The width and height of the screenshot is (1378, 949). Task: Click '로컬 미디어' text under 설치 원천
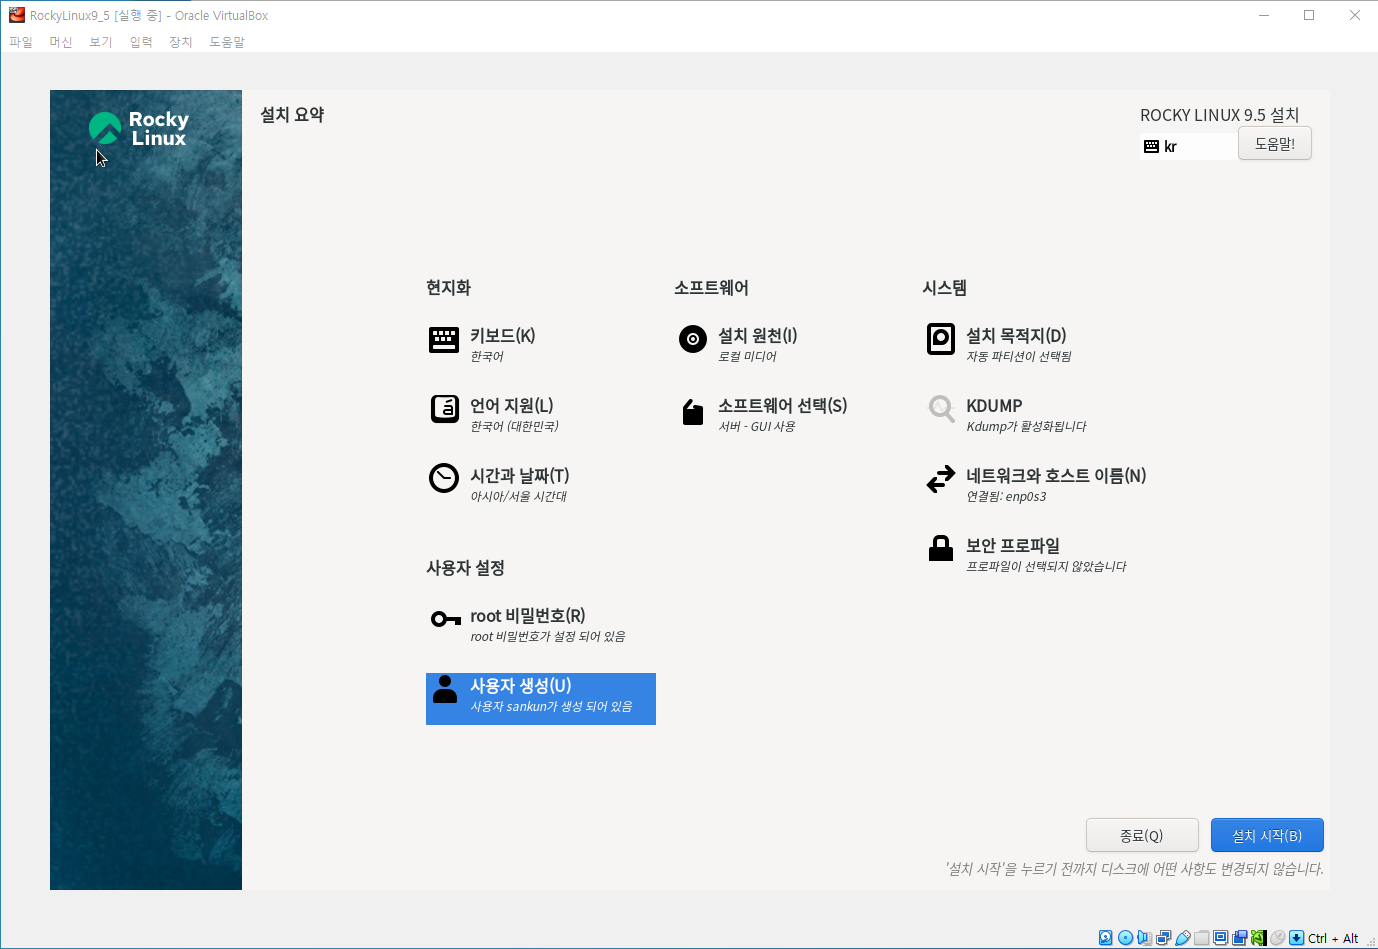pyautogui.click(x=747, y=356)
